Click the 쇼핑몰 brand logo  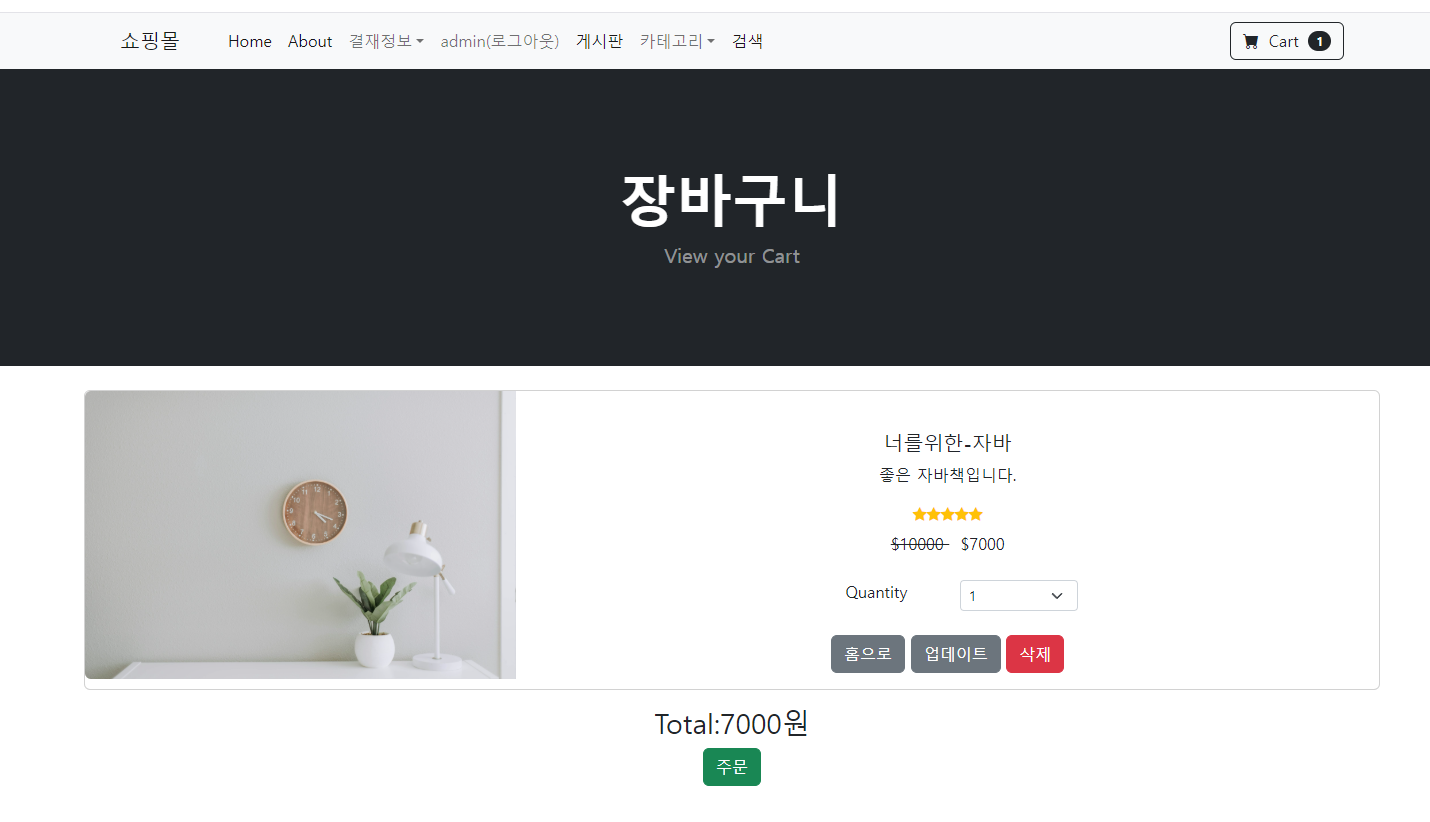(150, 41)
